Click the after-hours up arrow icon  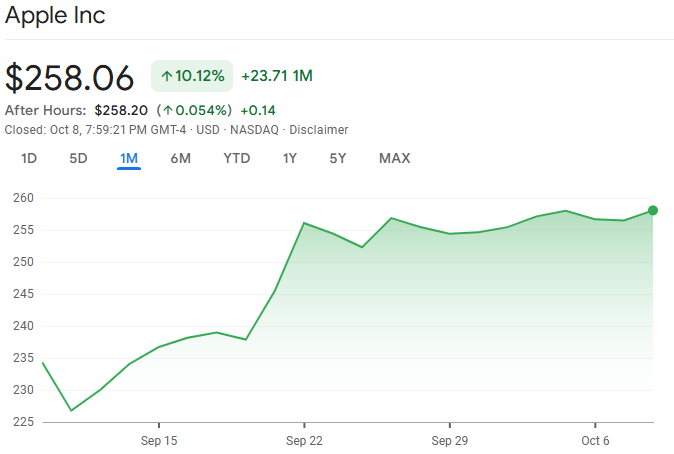[167, 110]
